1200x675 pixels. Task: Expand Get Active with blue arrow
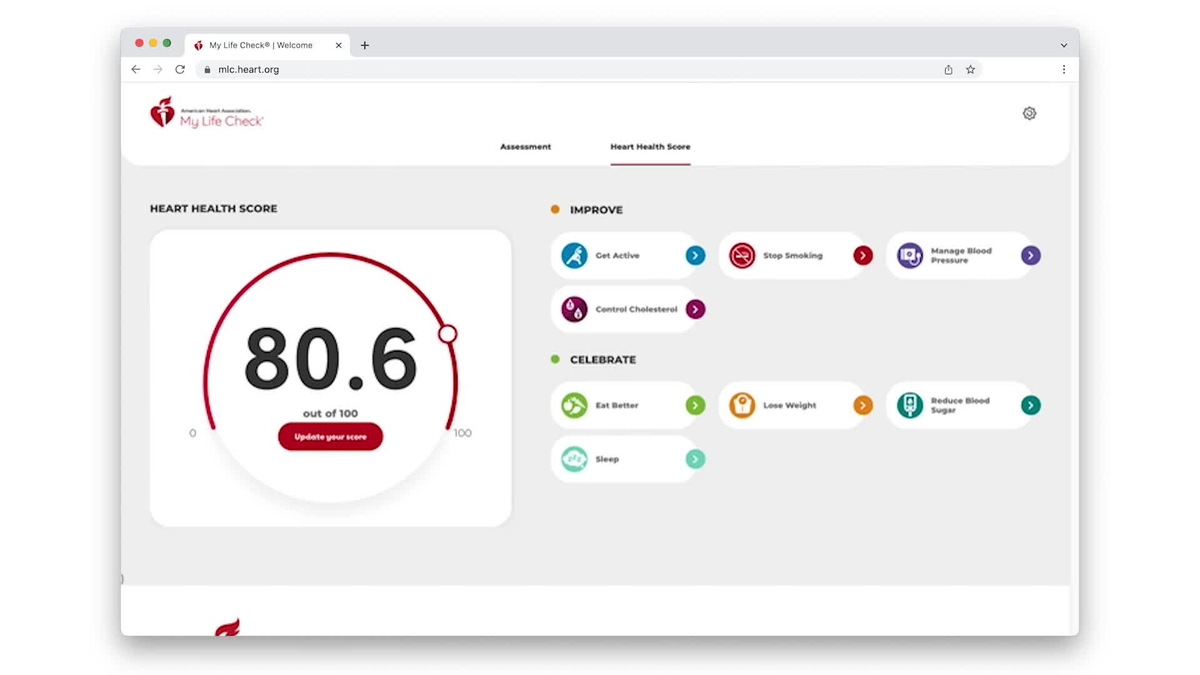[695, 255]
